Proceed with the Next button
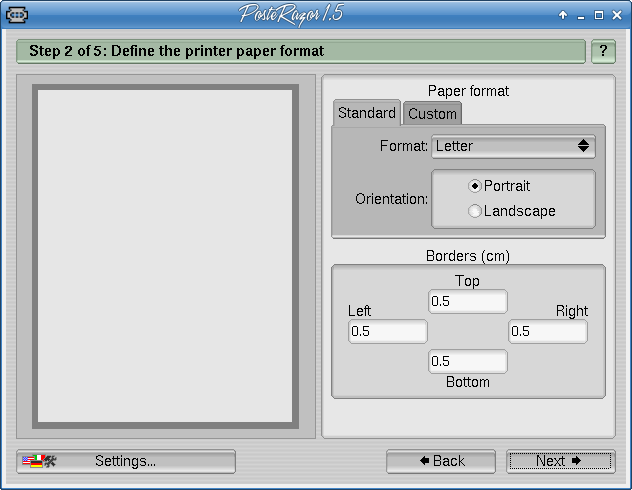The width and height of the screenshot is (632, 490). (561, 461)
